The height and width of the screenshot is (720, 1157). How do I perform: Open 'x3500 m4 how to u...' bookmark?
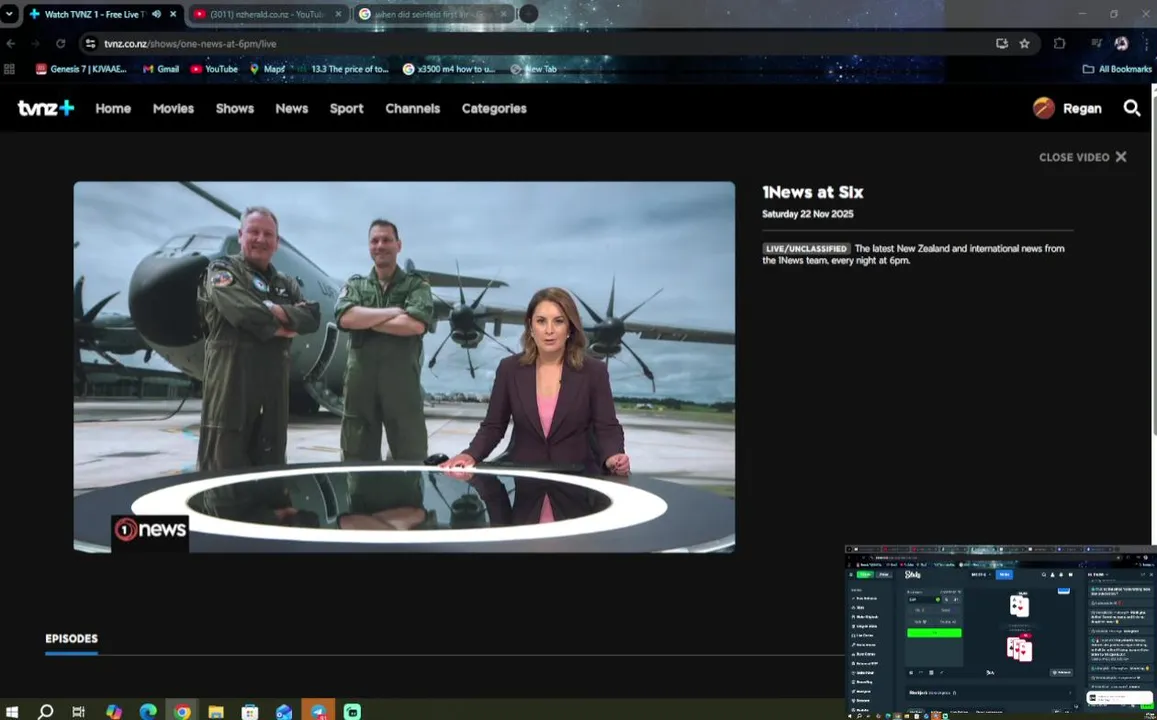pyautogui.click(x=449, y=69)
